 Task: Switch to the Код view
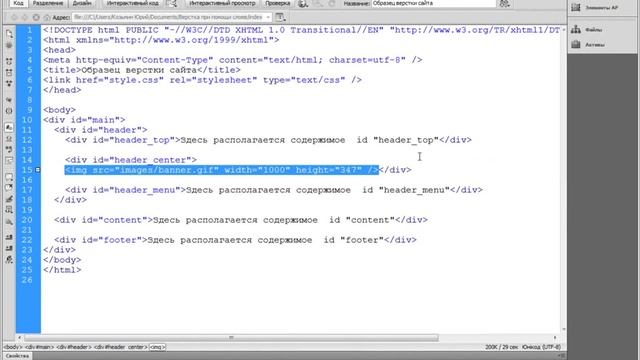point(18,3)
